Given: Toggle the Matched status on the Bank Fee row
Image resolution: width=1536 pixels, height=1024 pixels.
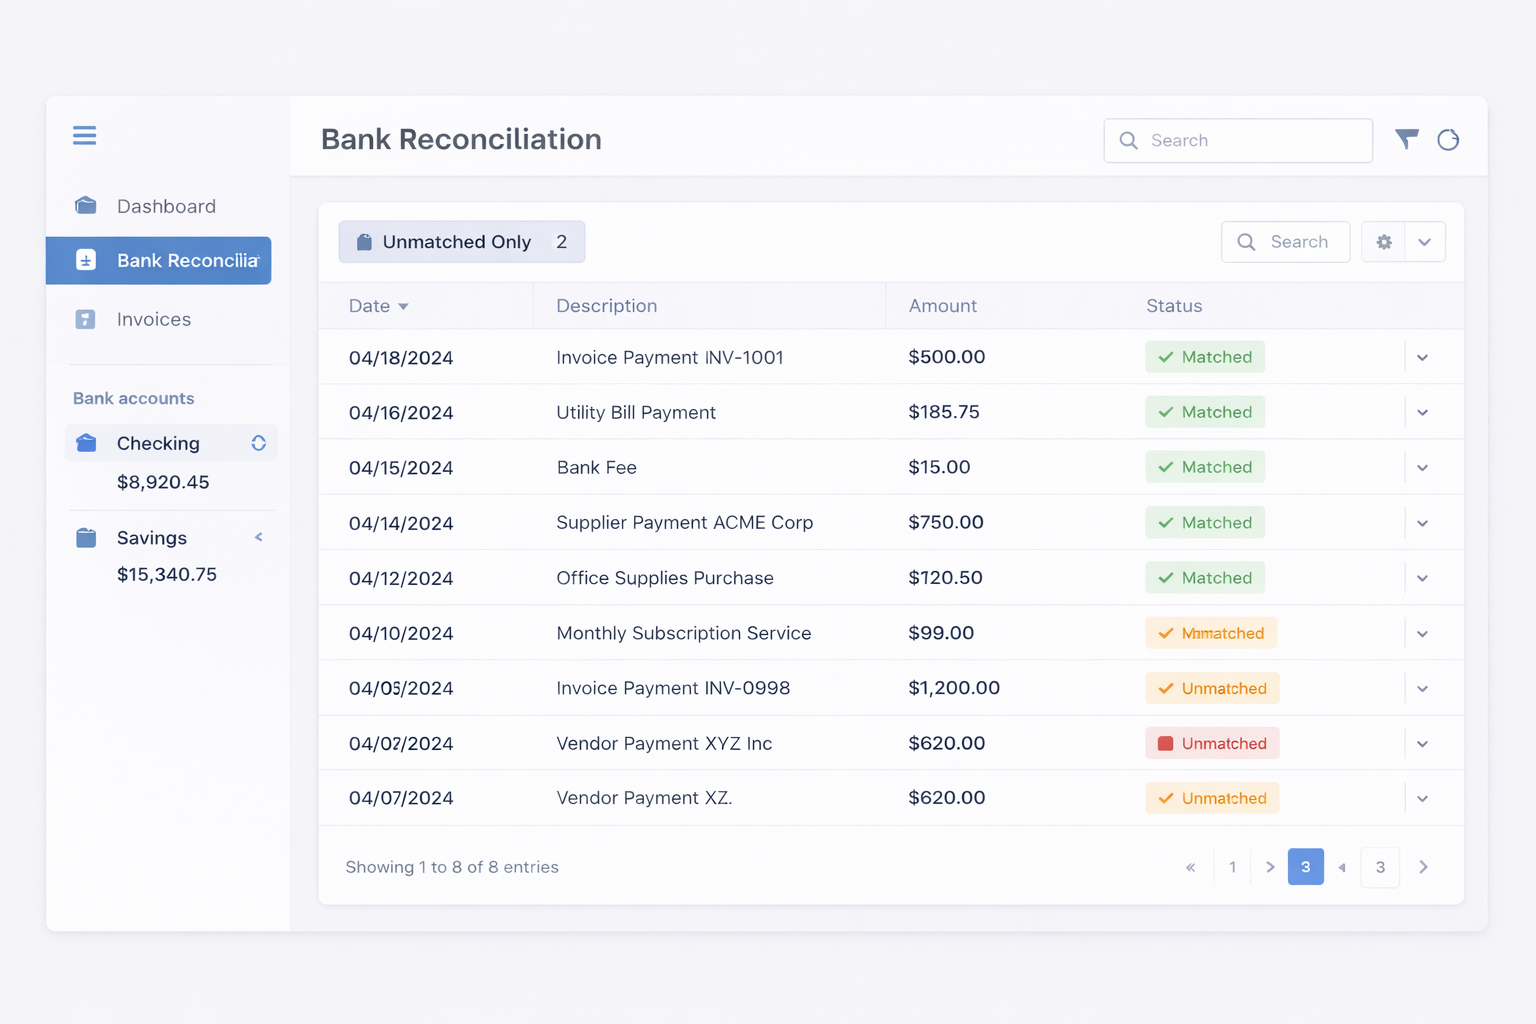Looking at the screenshot, I should click(x=1205, y=467).
